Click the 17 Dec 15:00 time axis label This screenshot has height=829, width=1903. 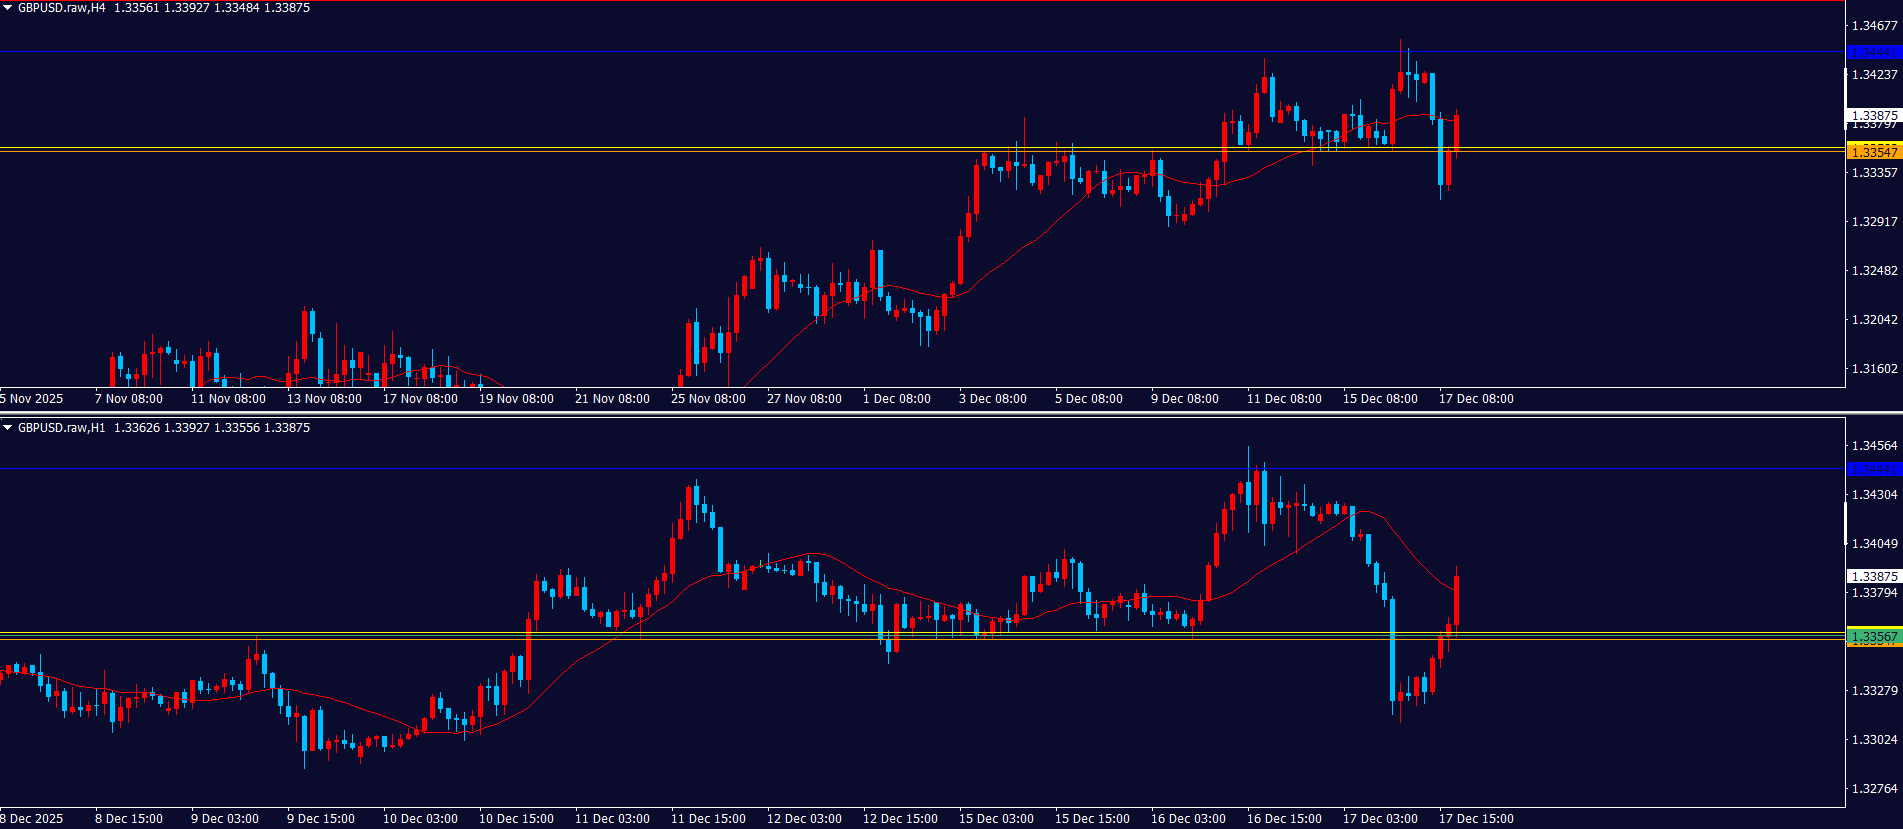(x=1476, y=819)
